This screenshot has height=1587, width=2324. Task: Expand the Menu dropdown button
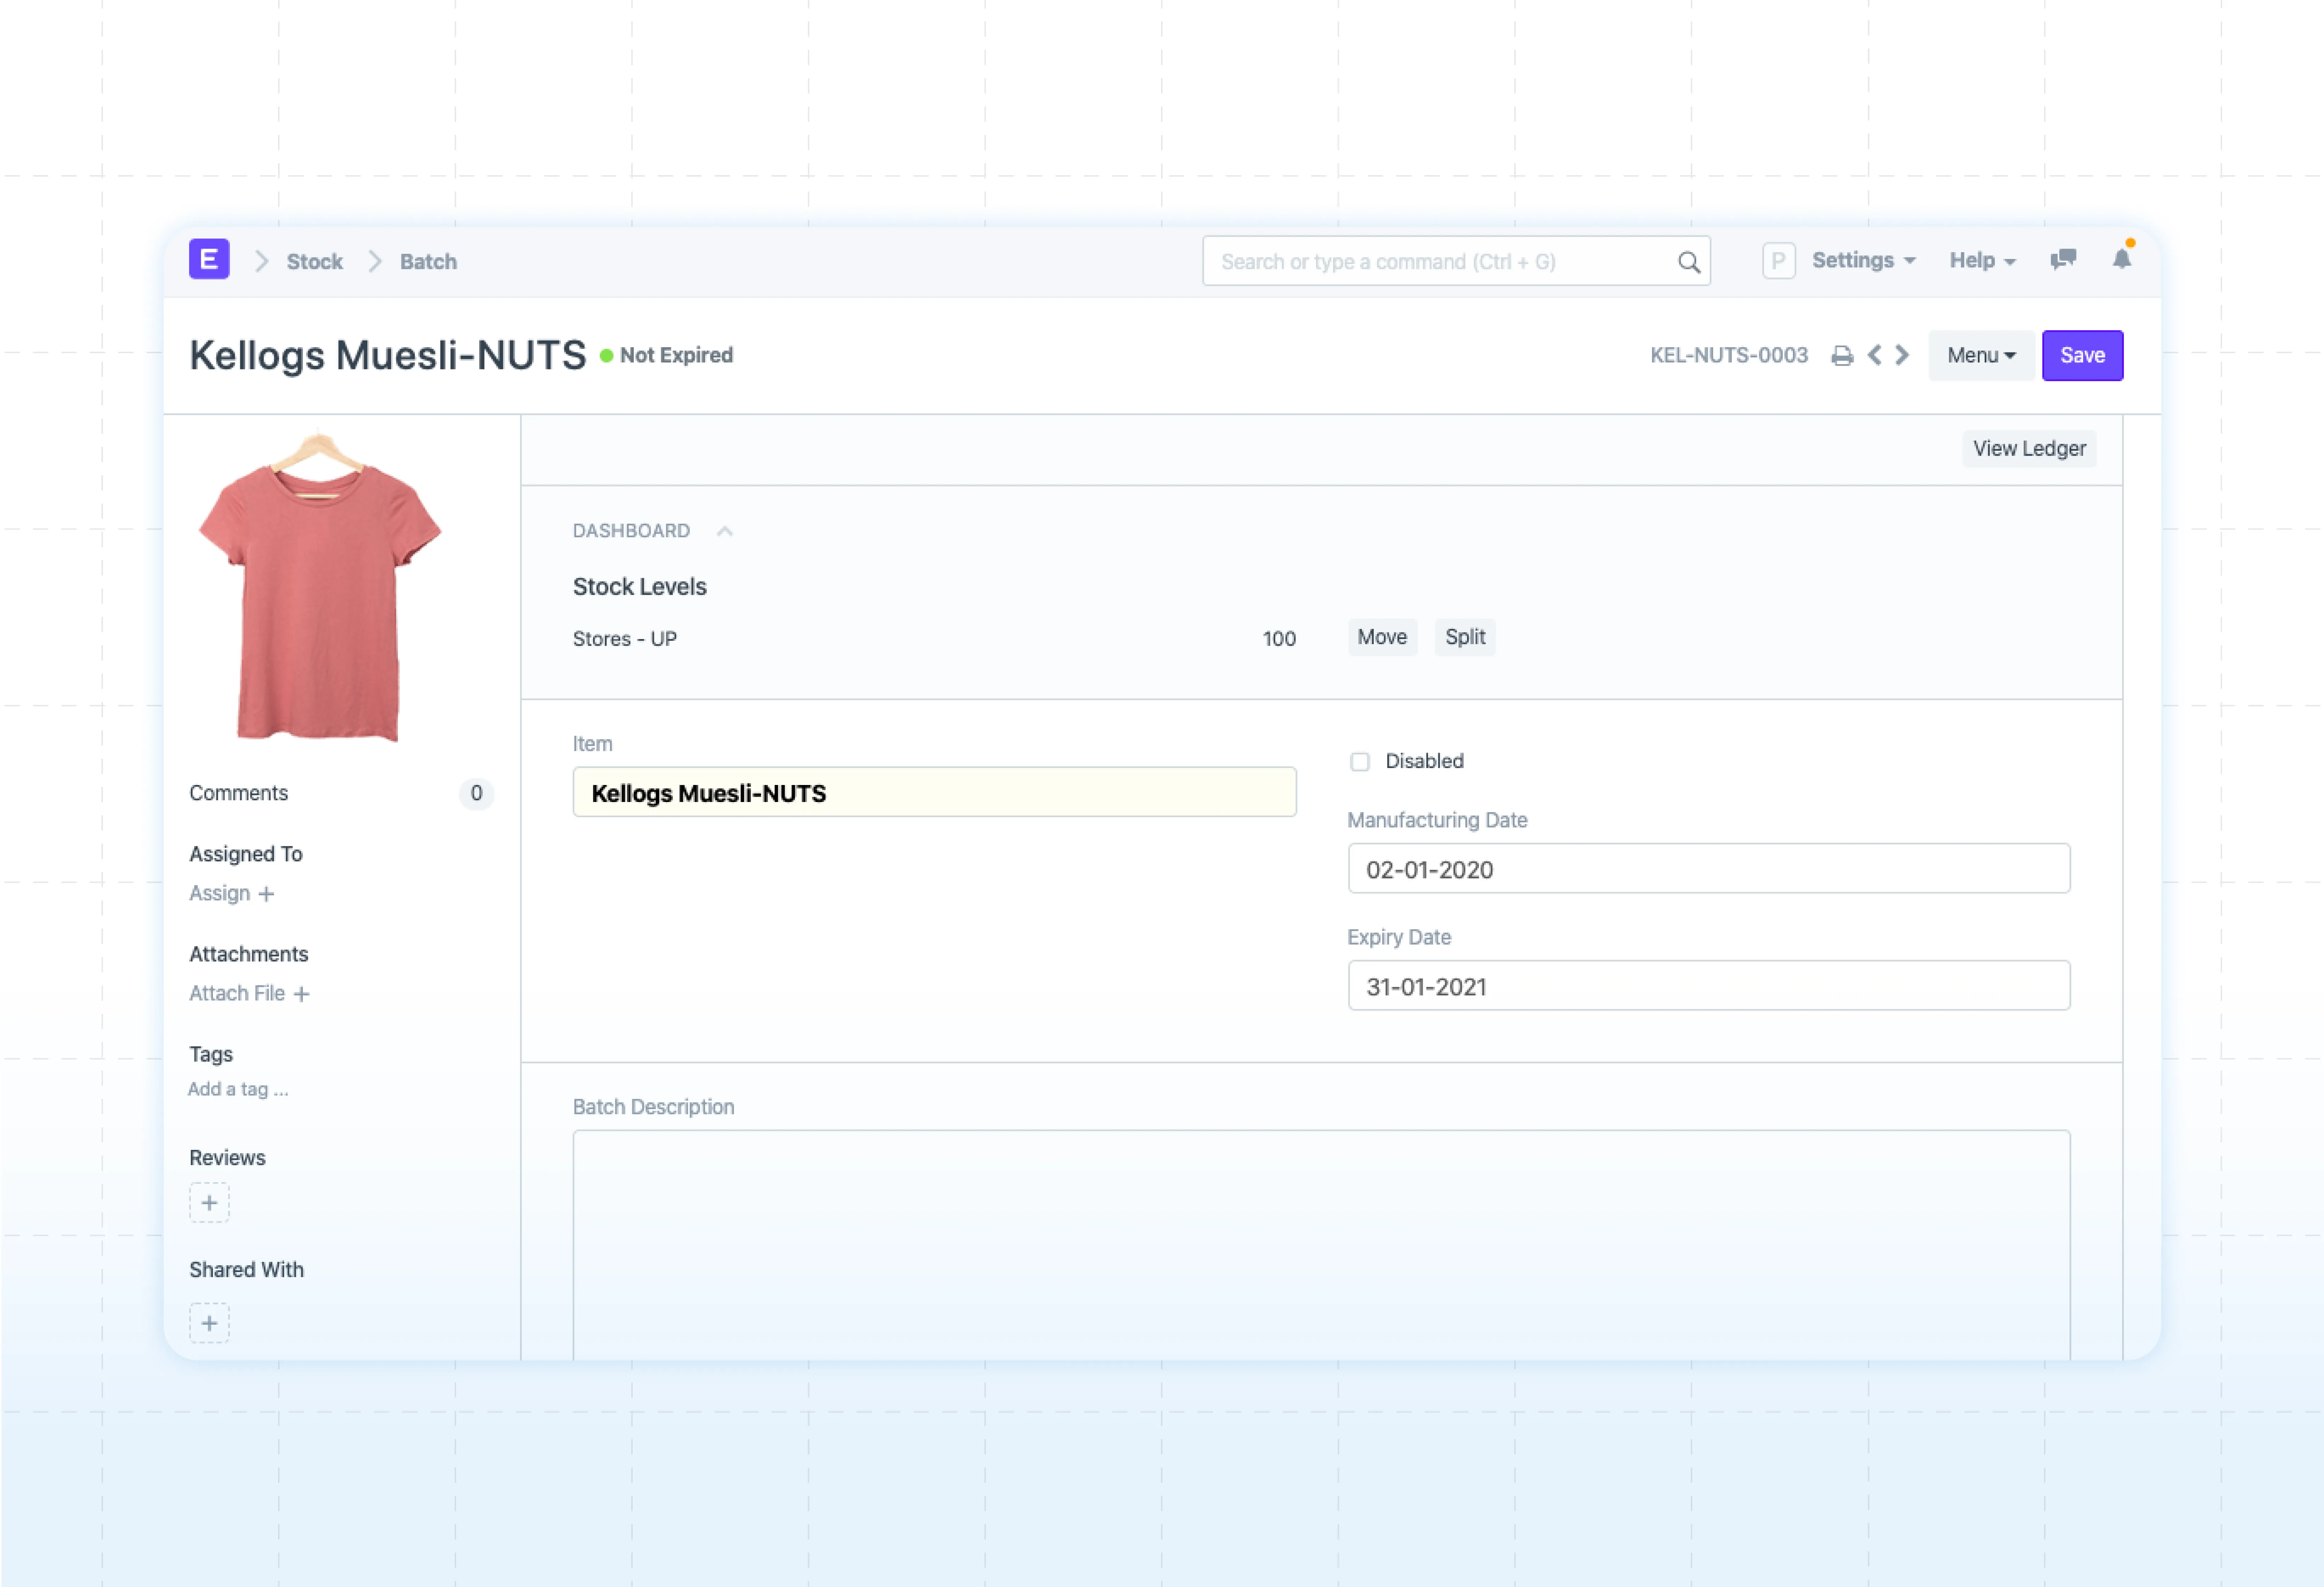point(1980,355)
